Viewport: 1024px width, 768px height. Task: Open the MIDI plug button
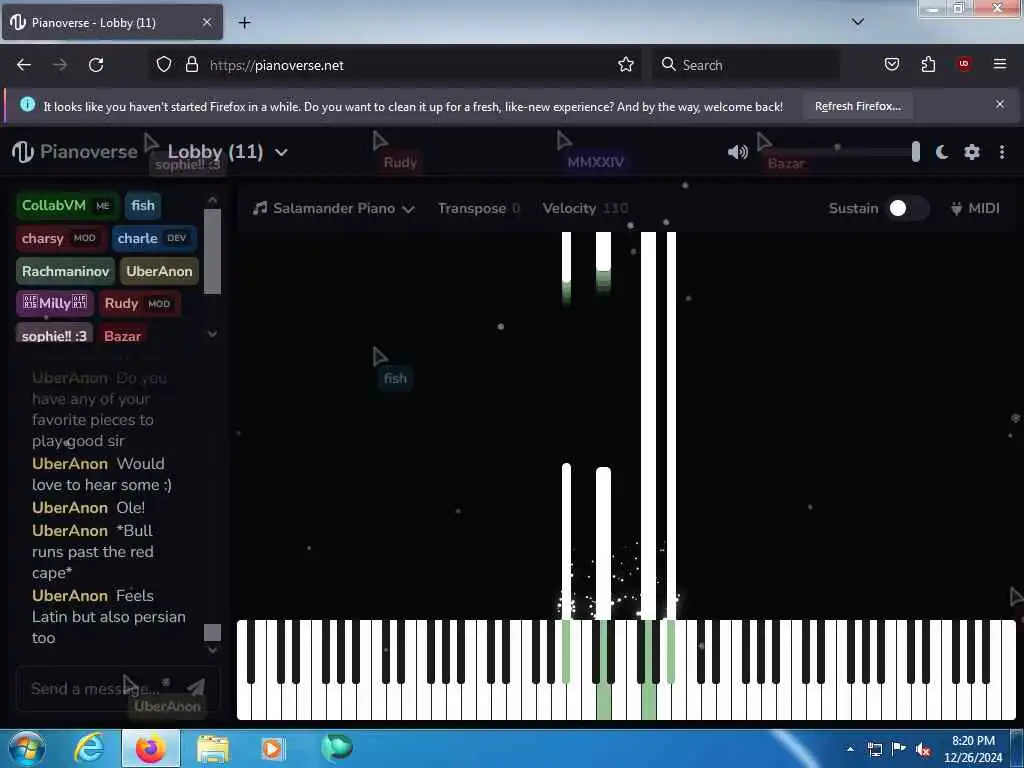[x=975, y=208]
